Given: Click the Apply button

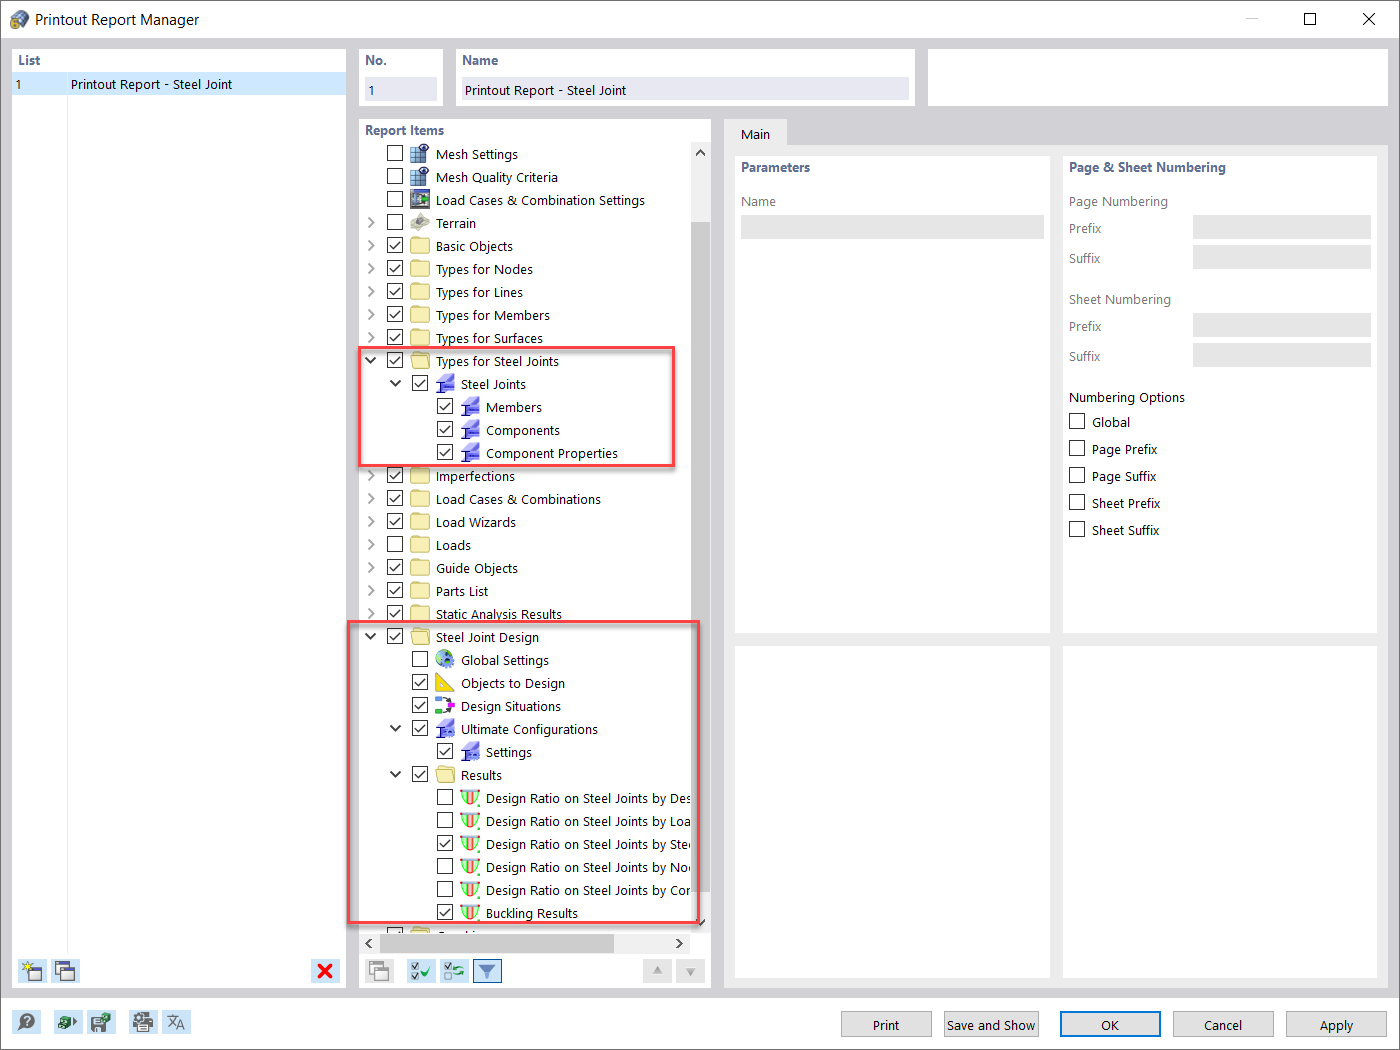Looking at the screenshot, I should pyautogui.click(x=1335, y=1024).
